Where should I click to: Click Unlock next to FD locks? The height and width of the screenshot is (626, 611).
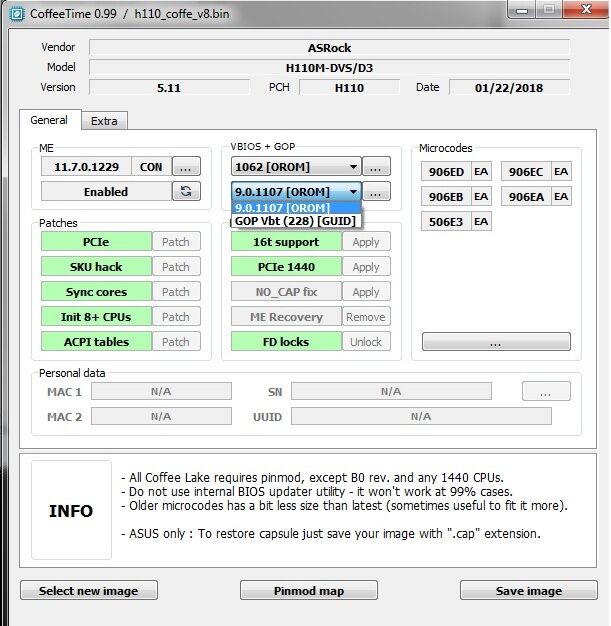coord(366,342)
